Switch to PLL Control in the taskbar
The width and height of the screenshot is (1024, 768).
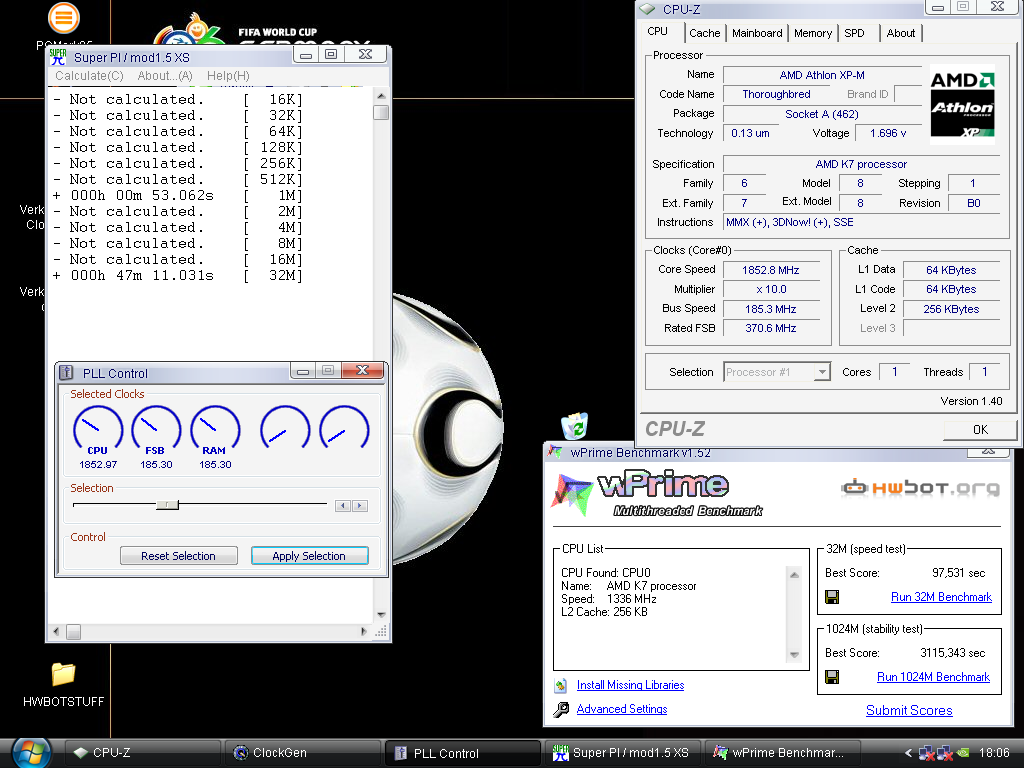tap(462, 753)
